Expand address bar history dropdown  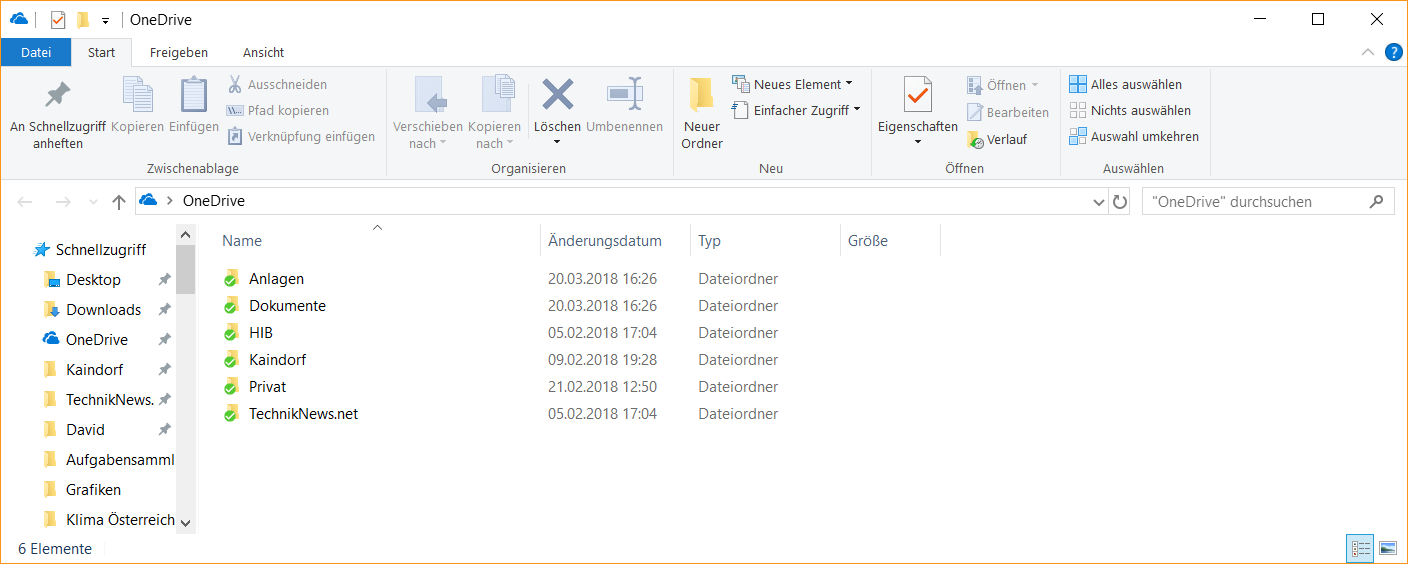(1100, 202)
